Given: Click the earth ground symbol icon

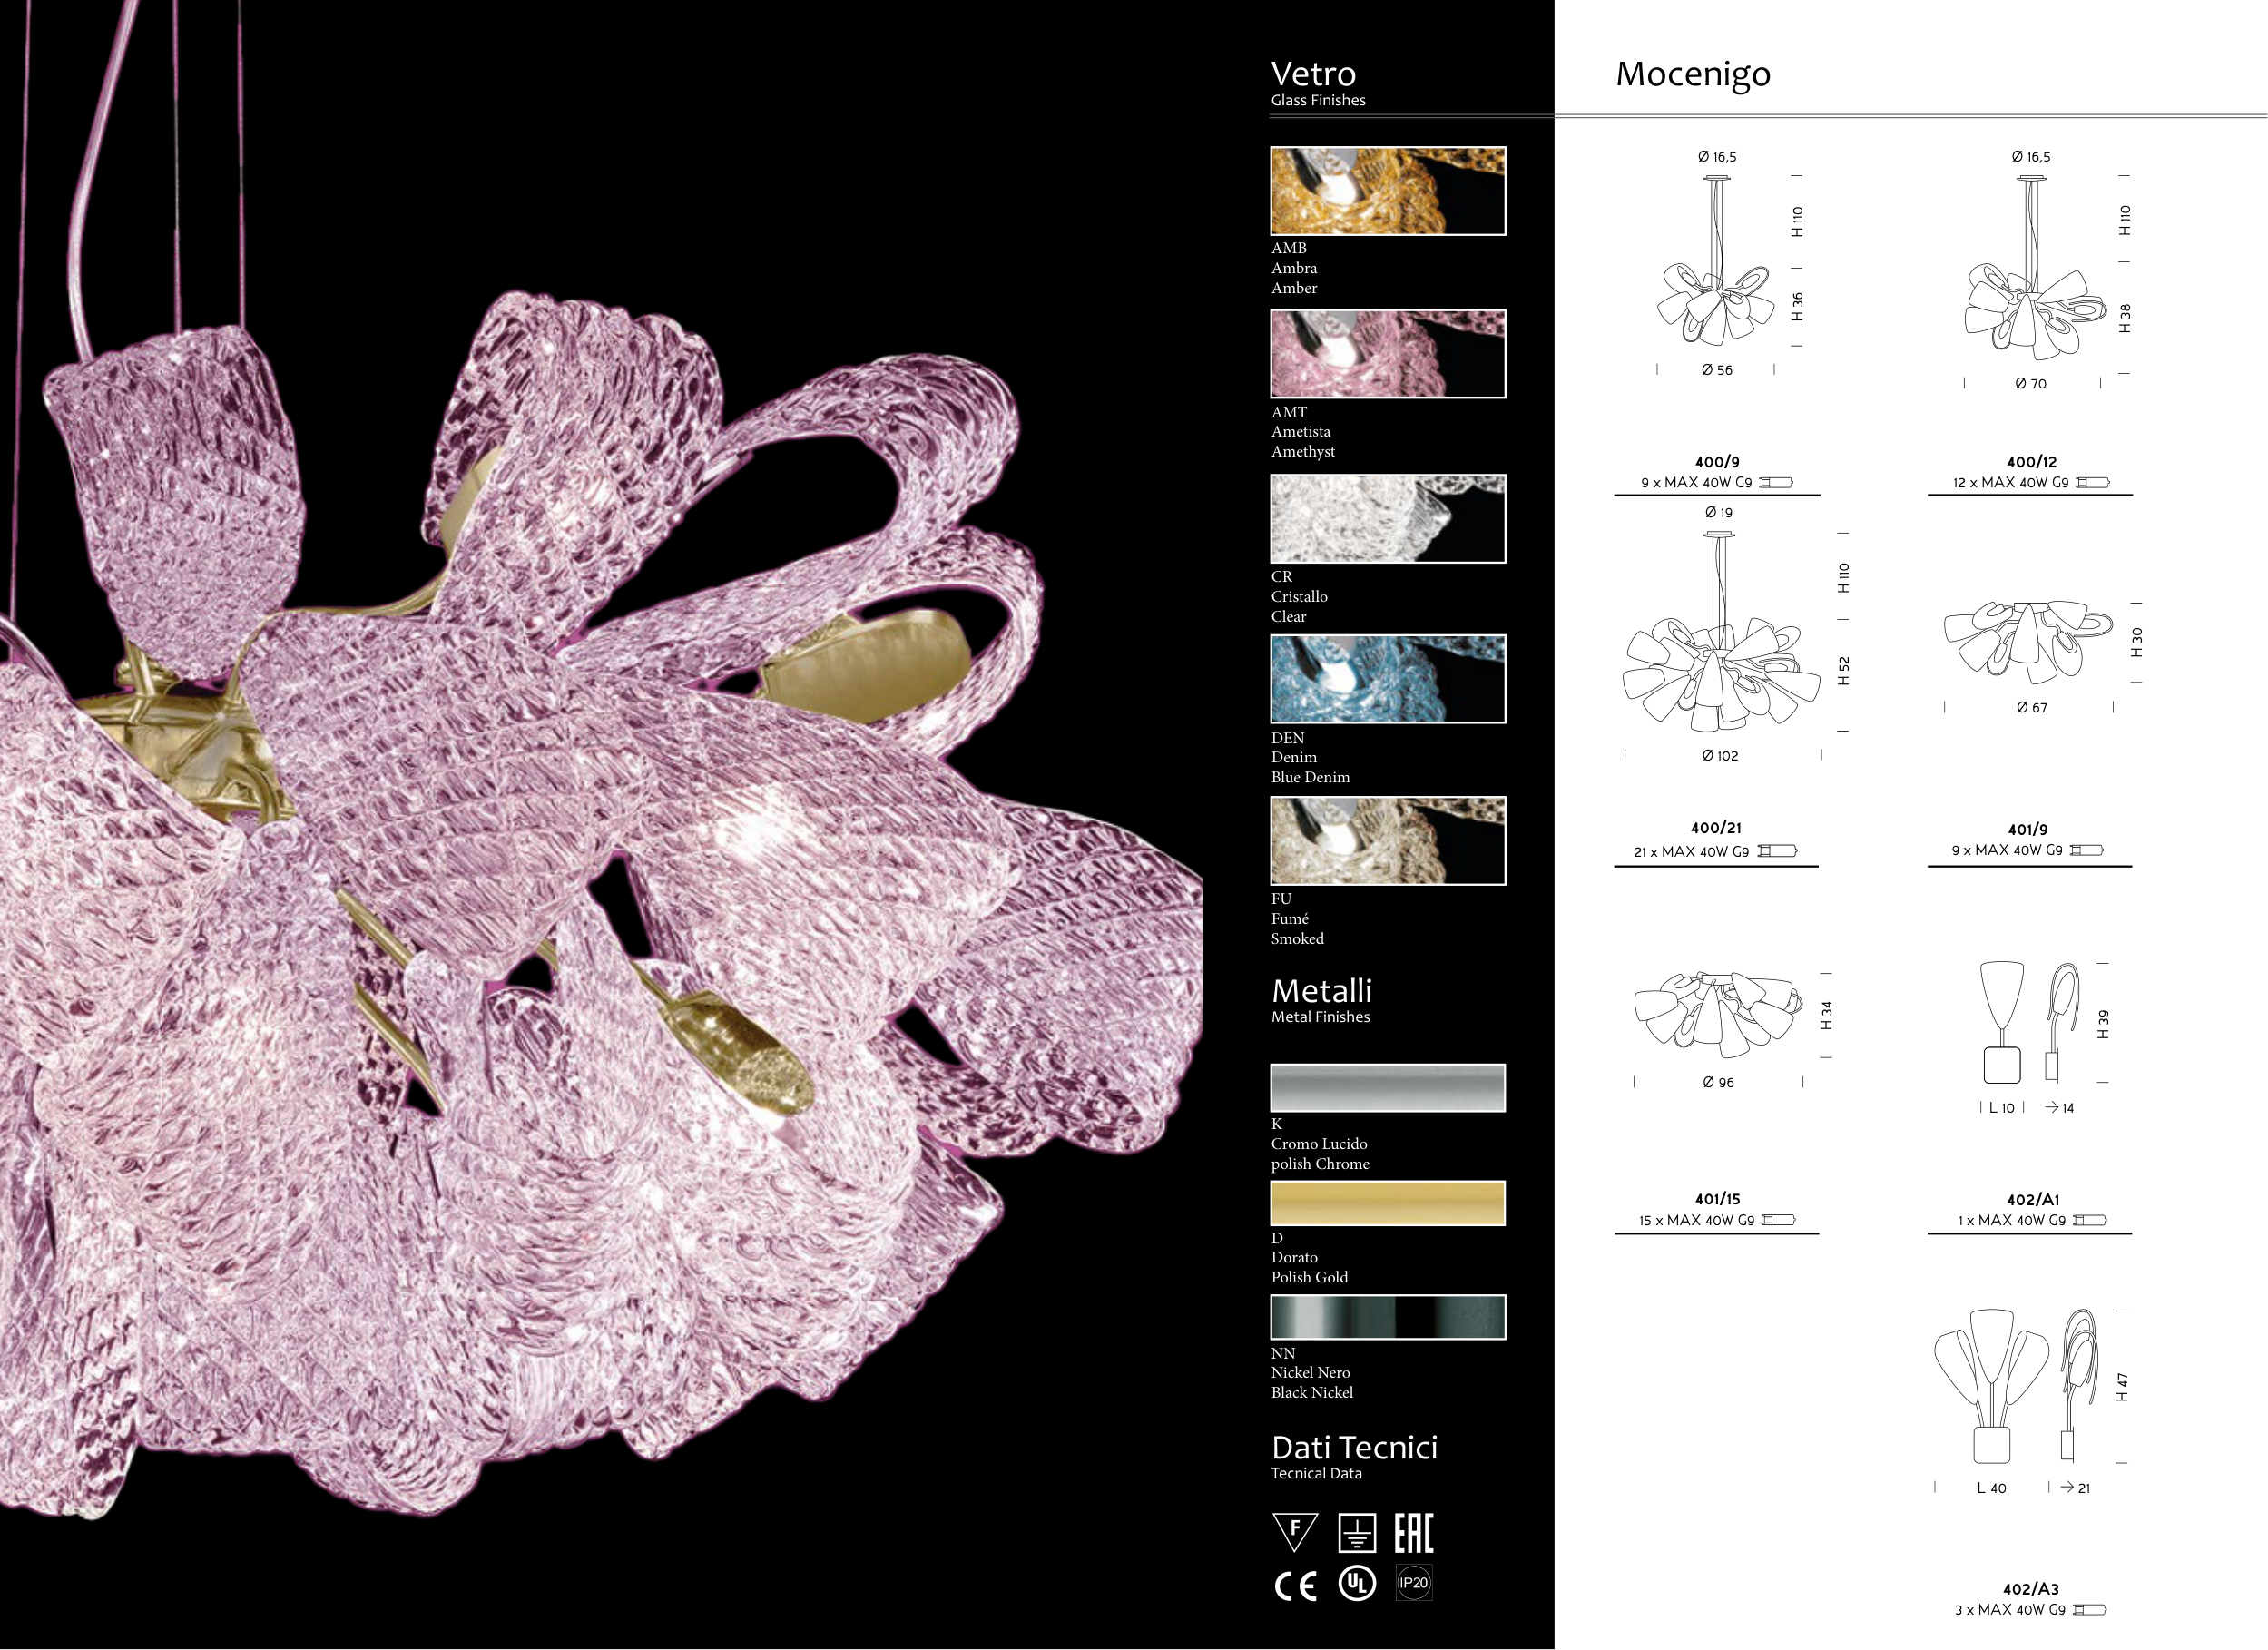Looking at the screenshot, I should (1357, 1533).
